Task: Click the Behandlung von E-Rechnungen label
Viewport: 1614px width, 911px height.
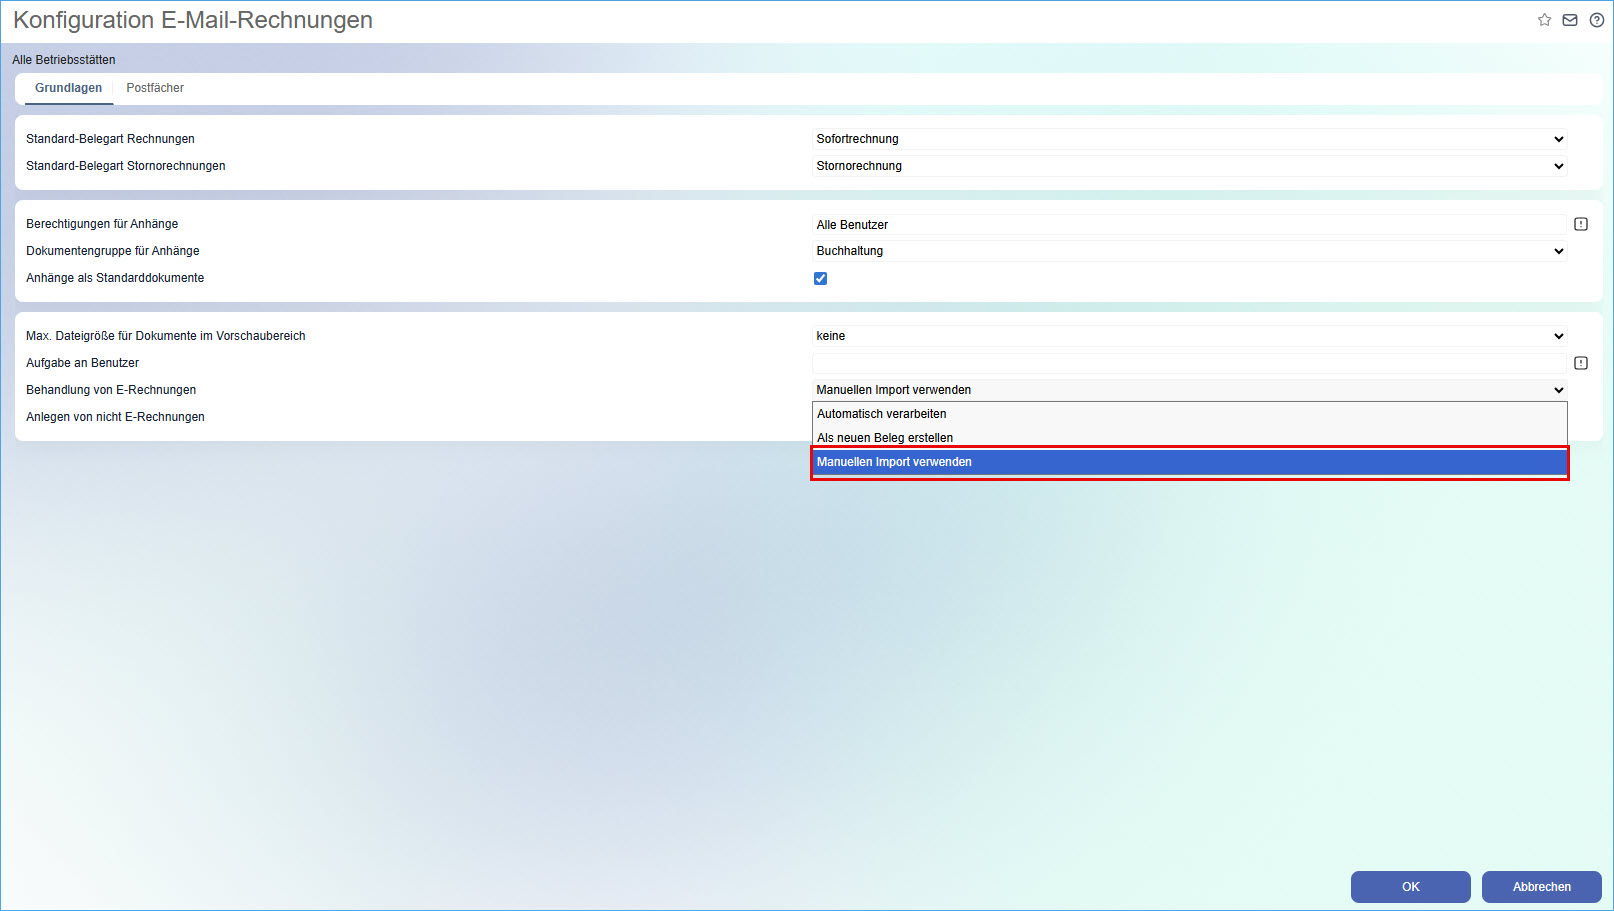Action: (x=111, y=390)
